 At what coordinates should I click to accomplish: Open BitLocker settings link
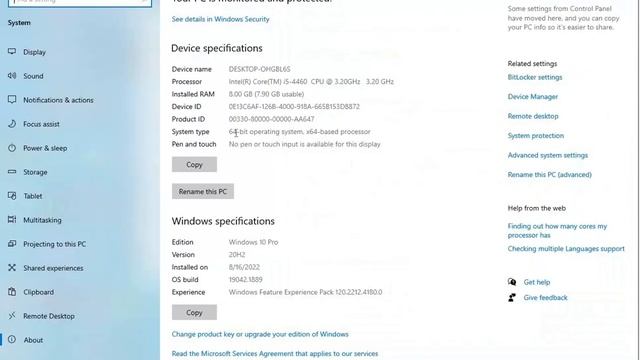pos(535,77)
